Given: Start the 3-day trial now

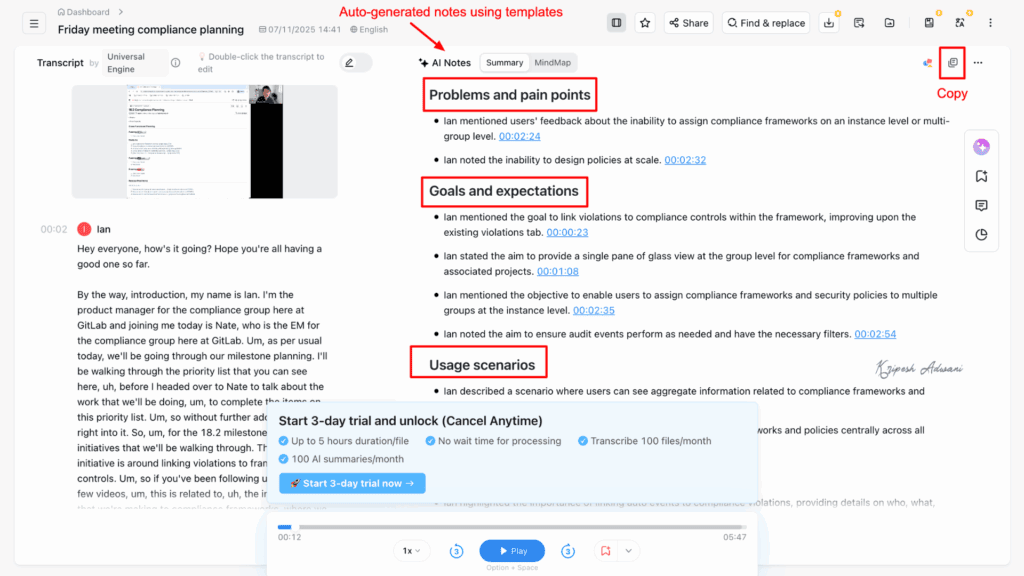Looking at the screenshot, I should coord(352,483).
